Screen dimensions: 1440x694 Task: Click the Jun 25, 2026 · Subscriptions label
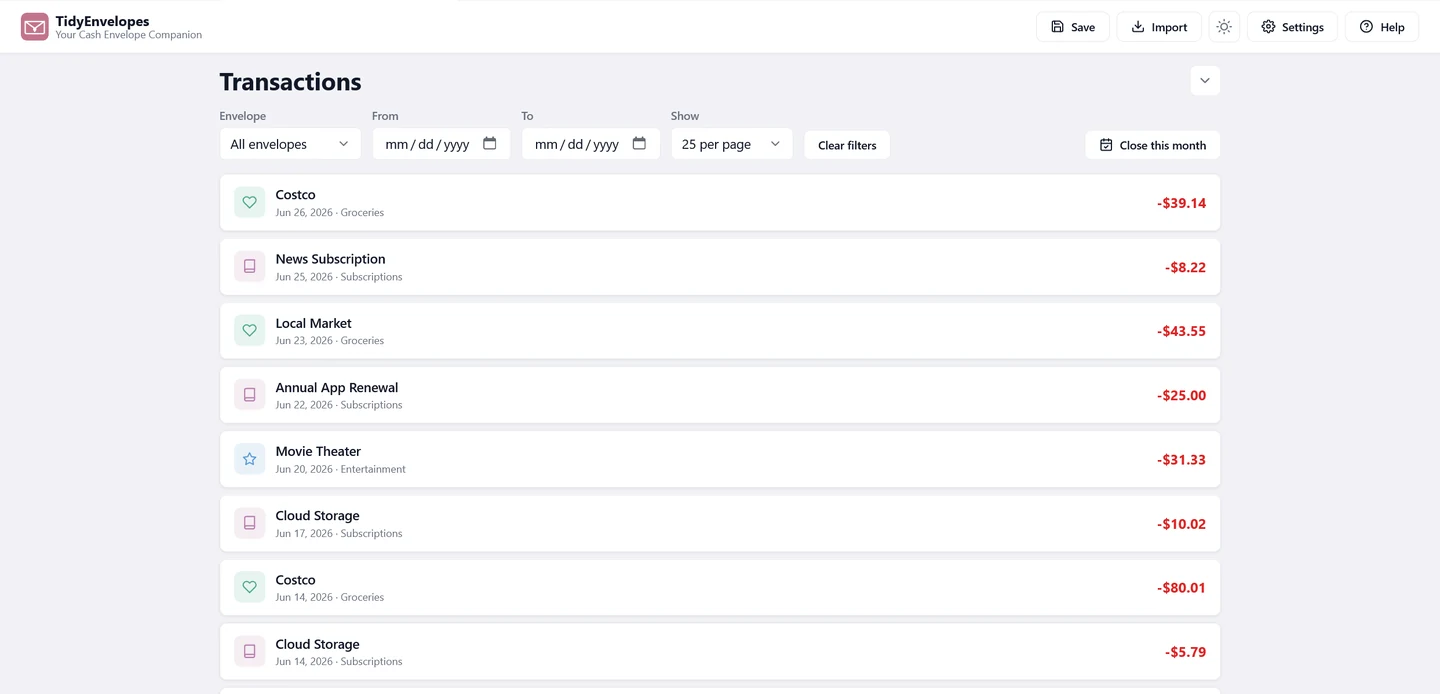click(x=339, y=277)
